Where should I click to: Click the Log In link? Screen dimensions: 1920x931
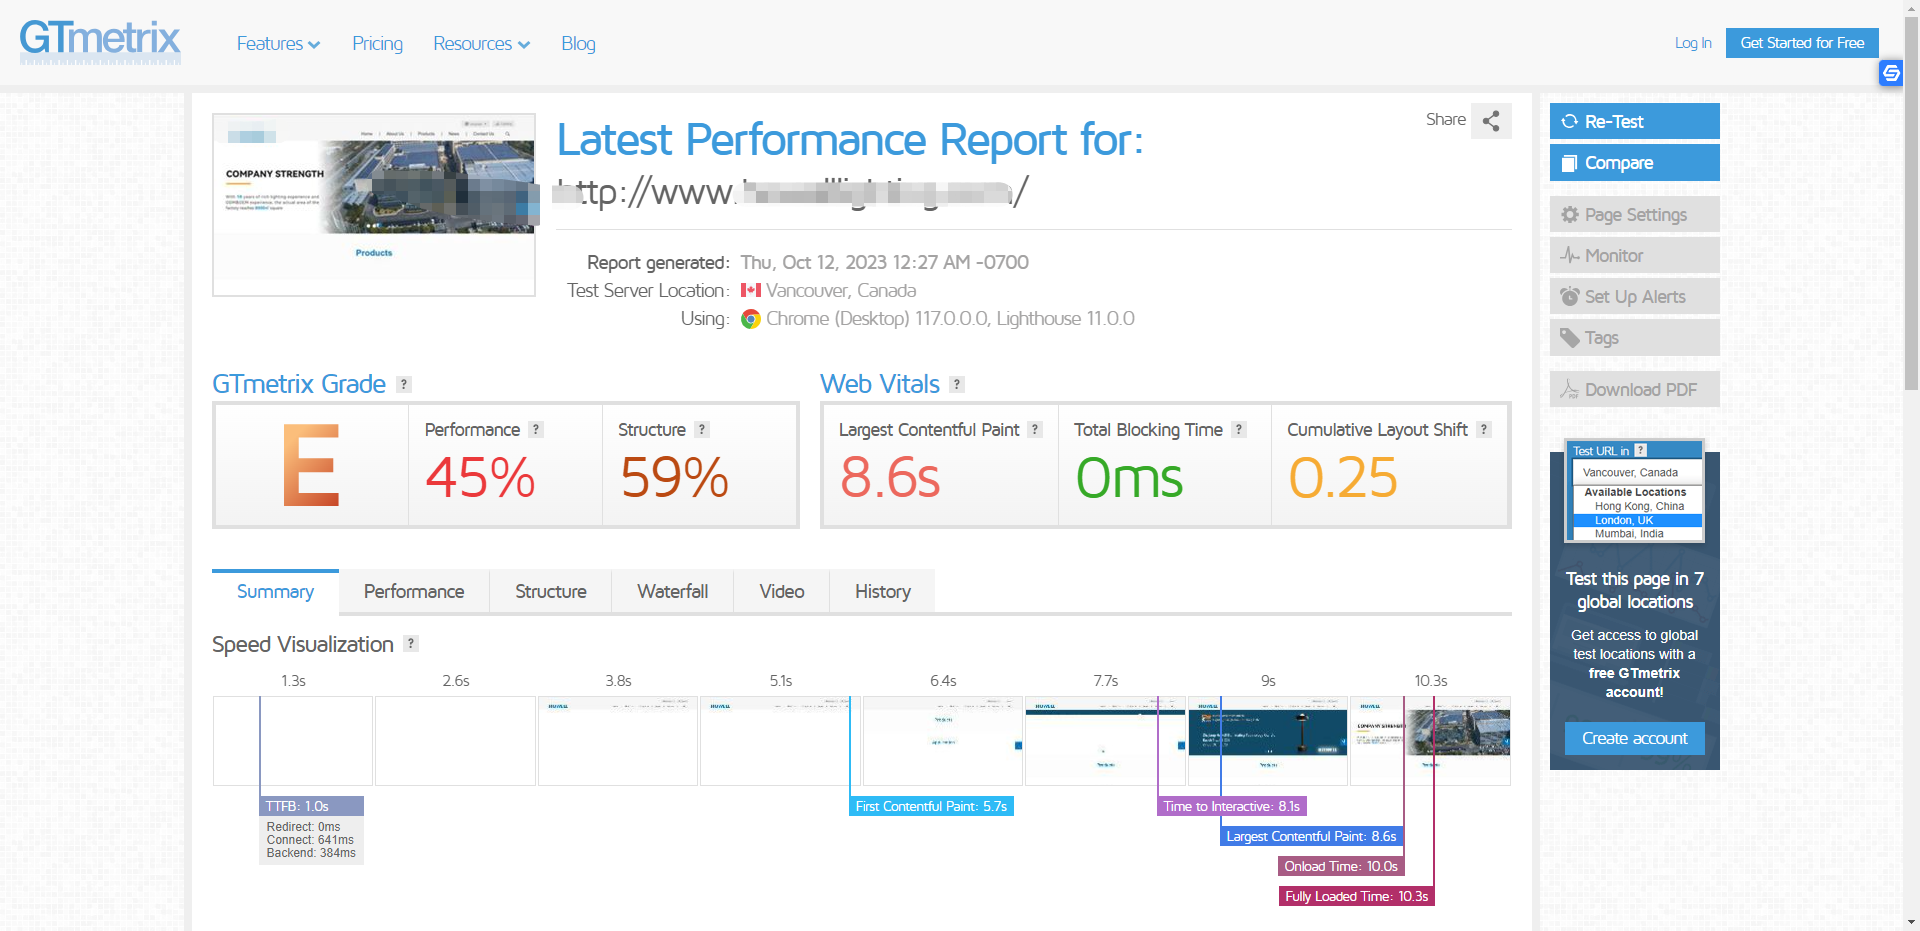pos(1692,43)
